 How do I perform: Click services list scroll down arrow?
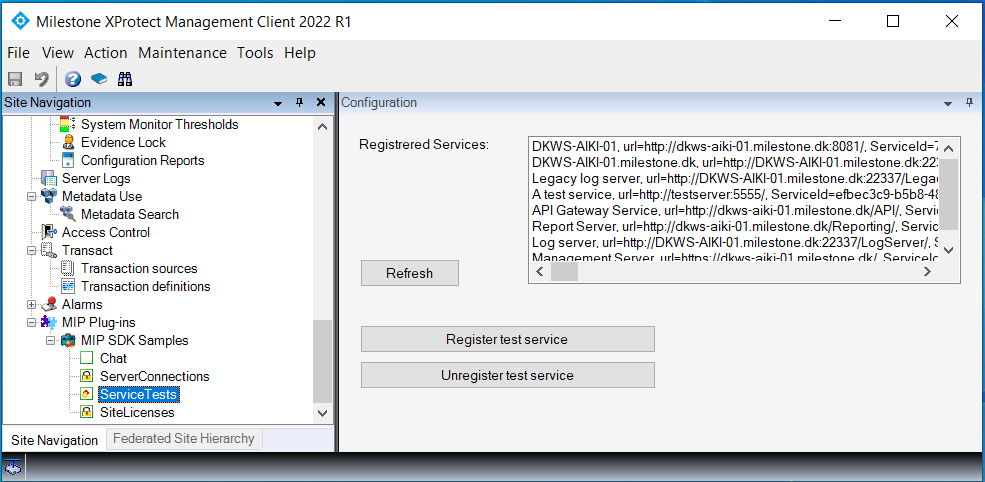click(x=949, y=250)
